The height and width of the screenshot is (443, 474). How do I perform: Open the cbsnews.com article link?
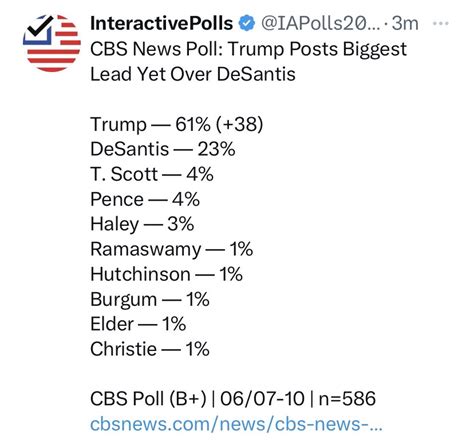236,424
